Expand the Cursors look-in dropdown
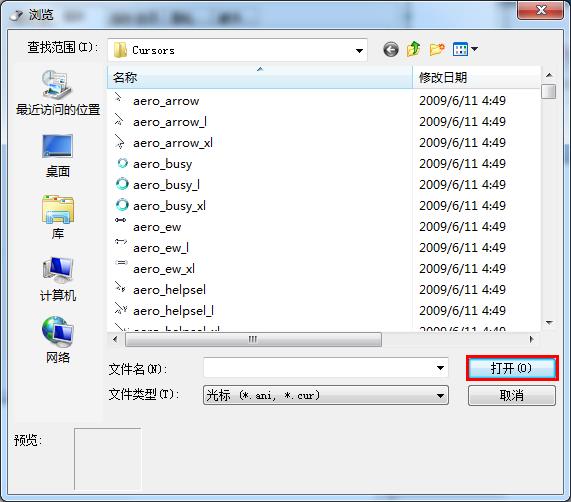This screenshot has width=571, height=502. (359, 51)
